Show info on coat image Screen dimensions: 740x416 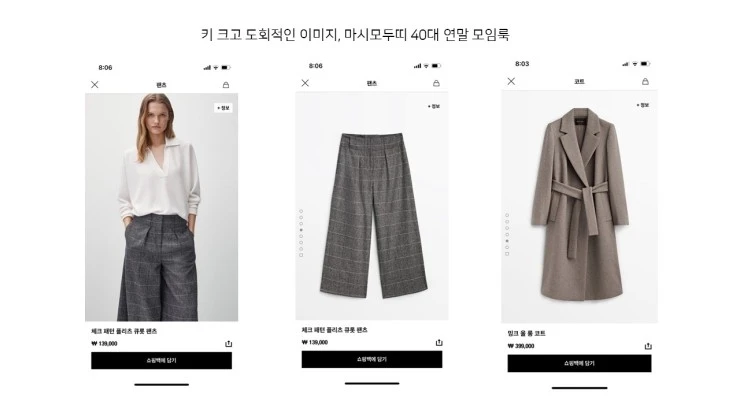[643, 105]
